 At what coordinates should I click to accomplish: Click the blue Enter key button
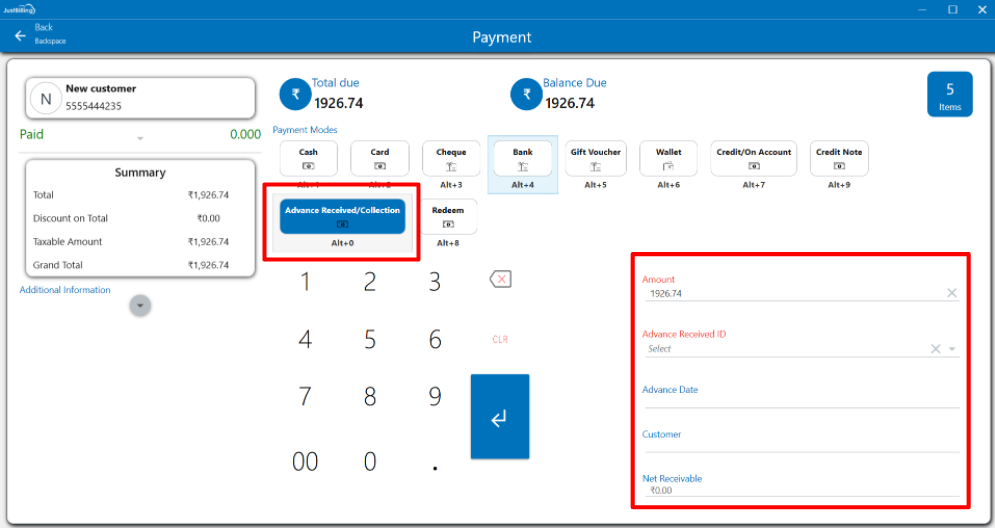pyautogui.click(x=500, y=417)
